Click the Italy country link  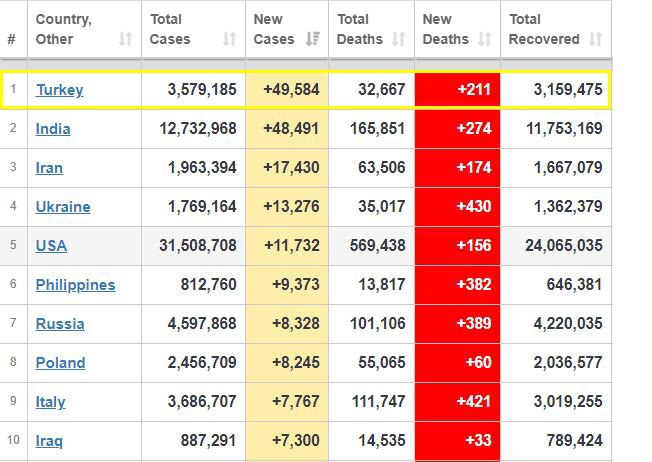50,402
